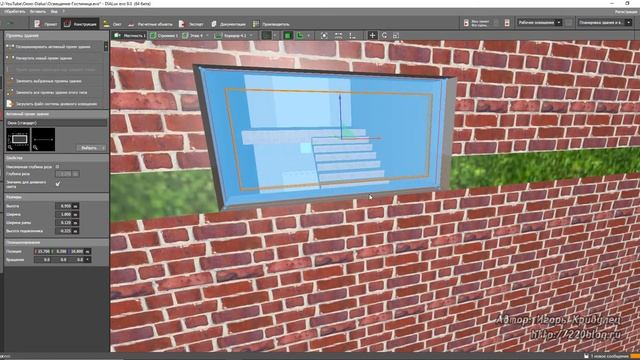This screenshot has height=360, width=640.
Task: Expand the Коридор 4.1 dropdown arrow
Action: pyautogui.click(x=251, y=36)
